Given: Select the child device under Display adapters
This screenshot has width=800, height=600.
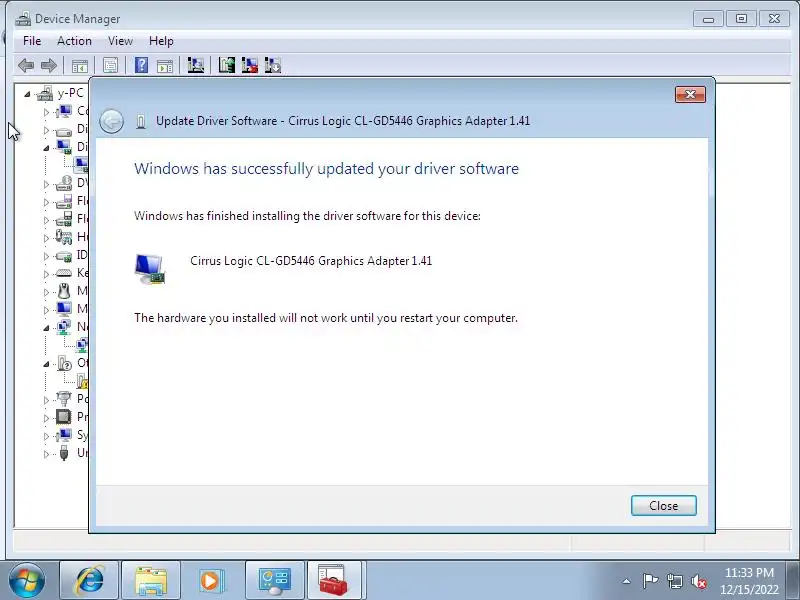Looking at the screenshot, I should point(82,165).
